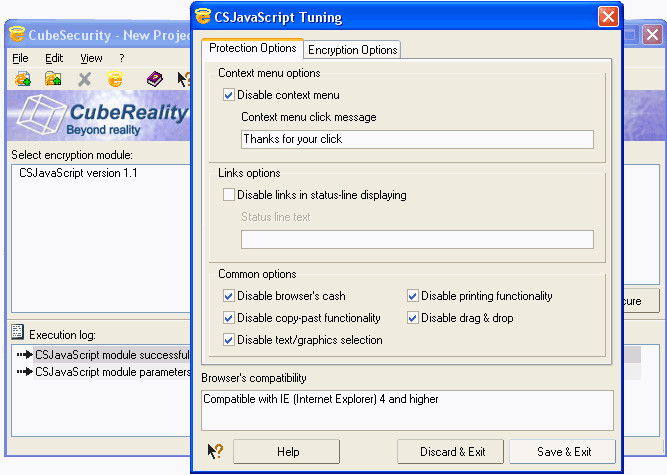Close the CSJavaScript Tuning dialog
The height and width of the screenshot is (475, 667).
(608, 17)
